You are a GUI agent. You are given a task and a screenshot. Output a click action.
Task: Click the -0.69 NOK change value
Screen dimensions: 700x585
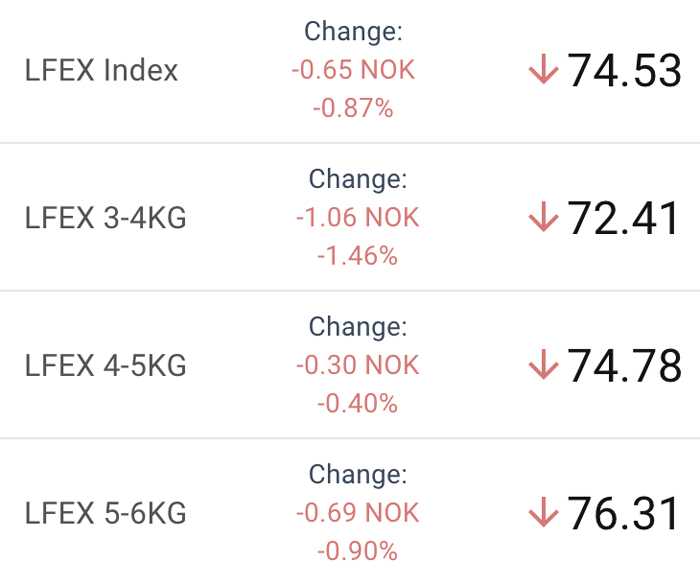358,512
